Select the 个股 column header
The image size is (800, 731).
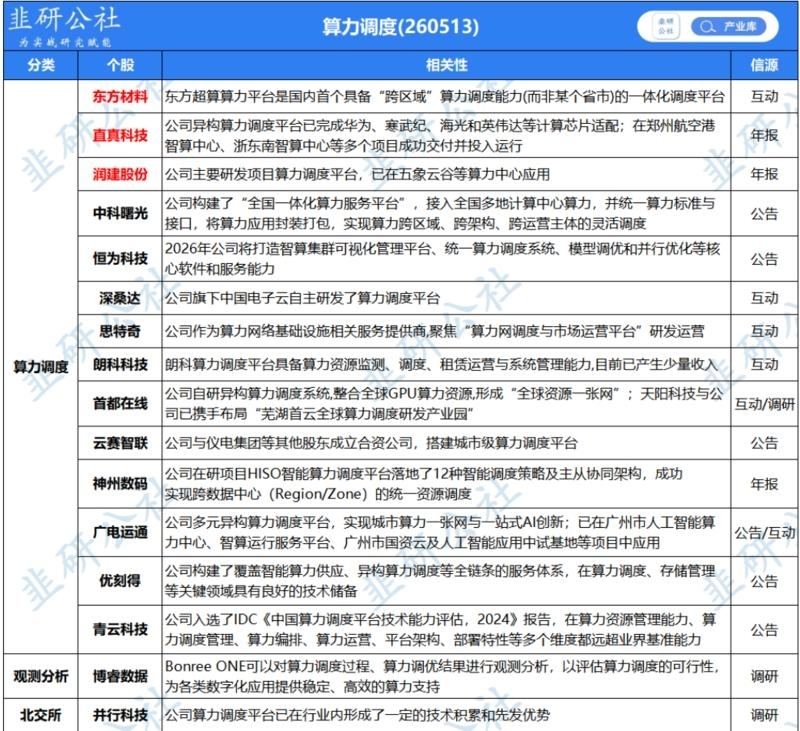[120, 65]
